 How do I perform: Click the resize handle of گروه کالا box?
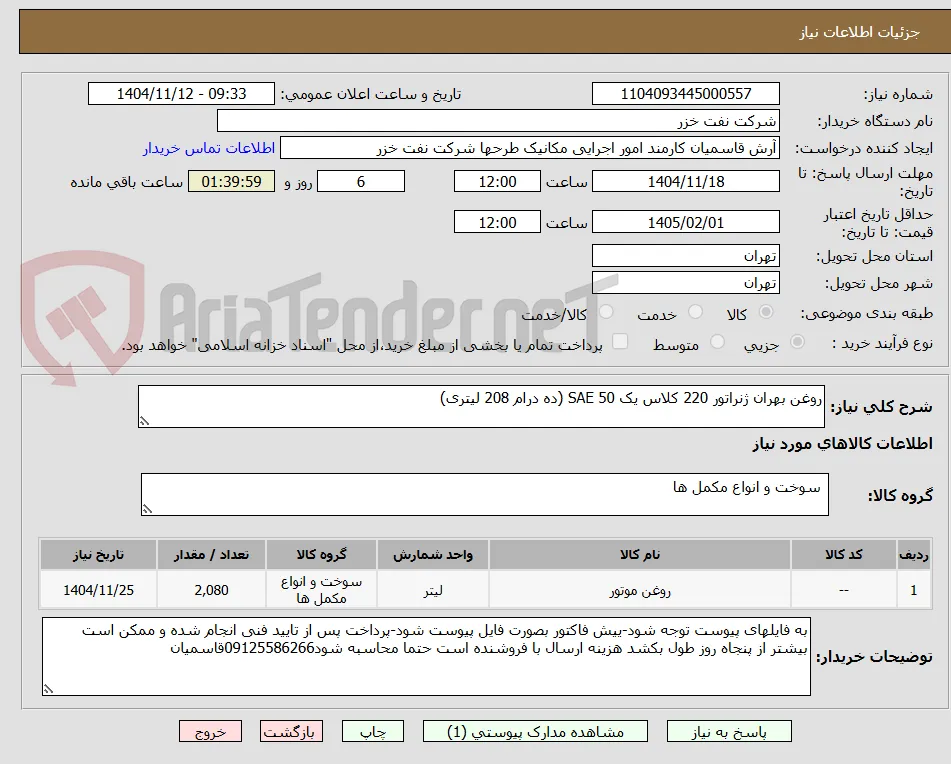(147, 509)
